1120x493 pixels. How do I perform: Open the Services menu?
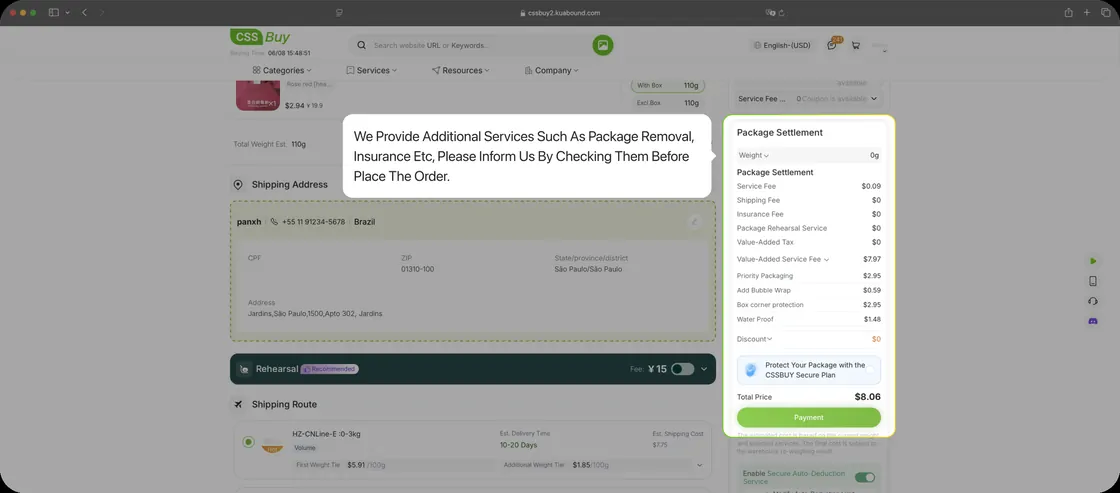click(371, 70)
